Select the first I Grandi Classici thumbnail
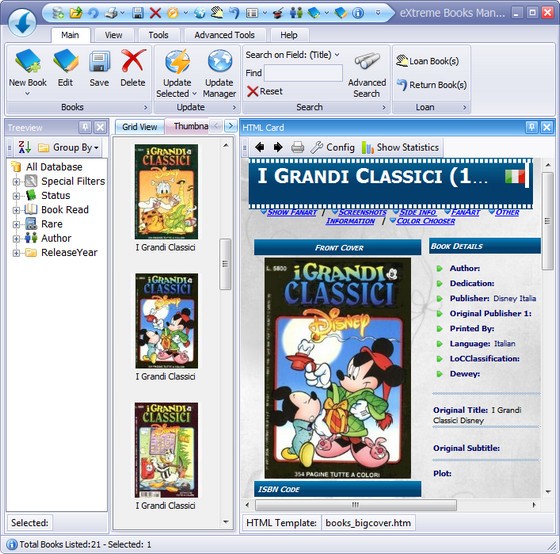The height and width of the screenshot is (554, 560). click(166, 192)
